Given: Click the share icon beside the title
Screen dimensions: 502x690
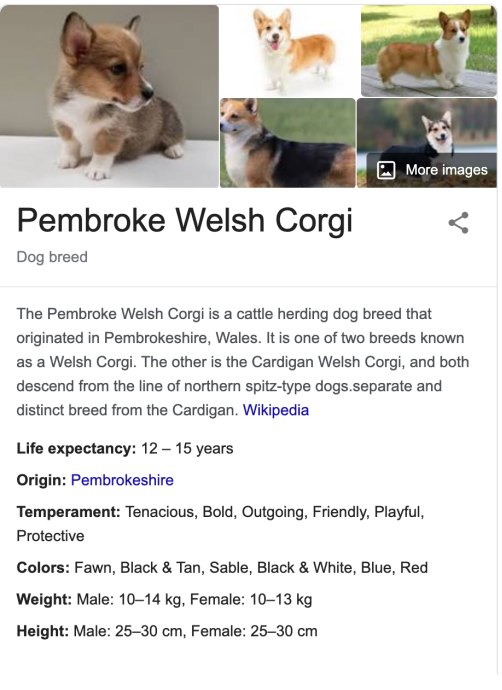Looking at the screenshot, I should 458,223.
